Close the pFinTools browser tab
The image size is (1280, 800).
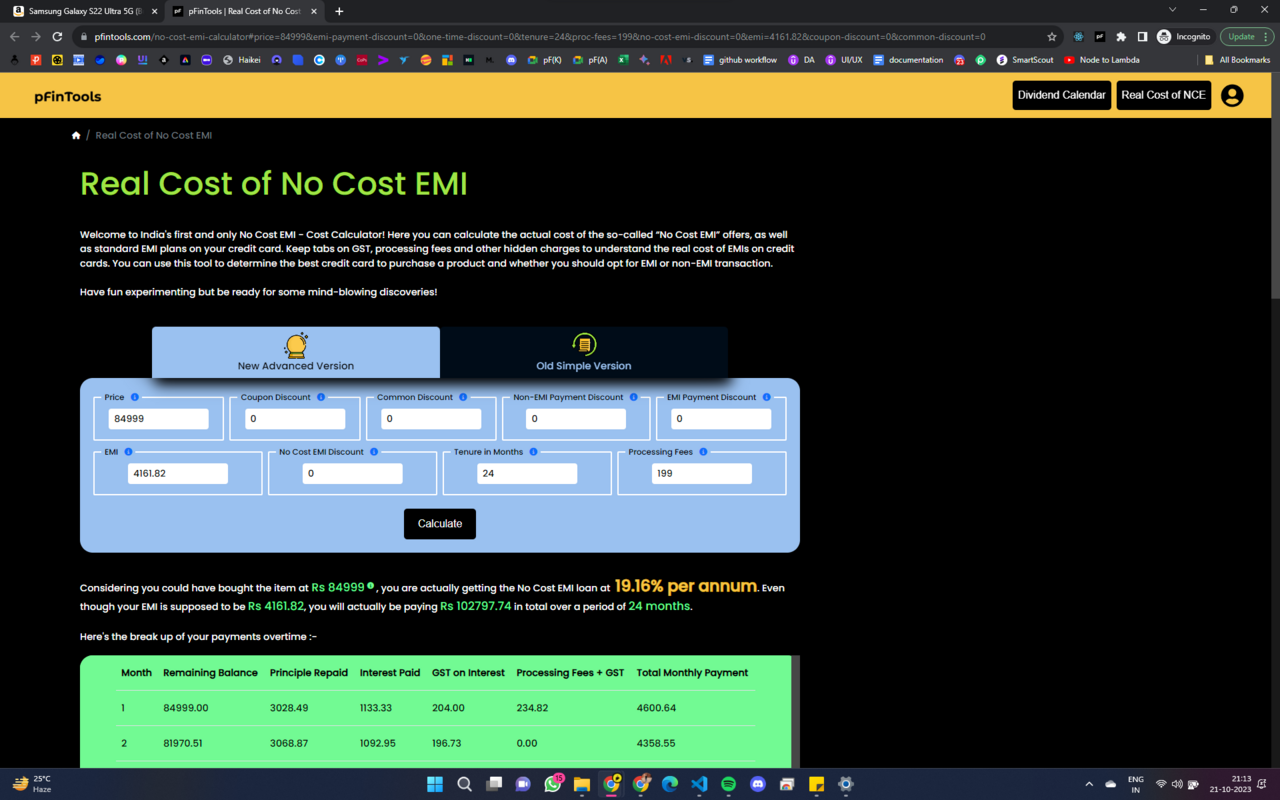coord(312,11)
